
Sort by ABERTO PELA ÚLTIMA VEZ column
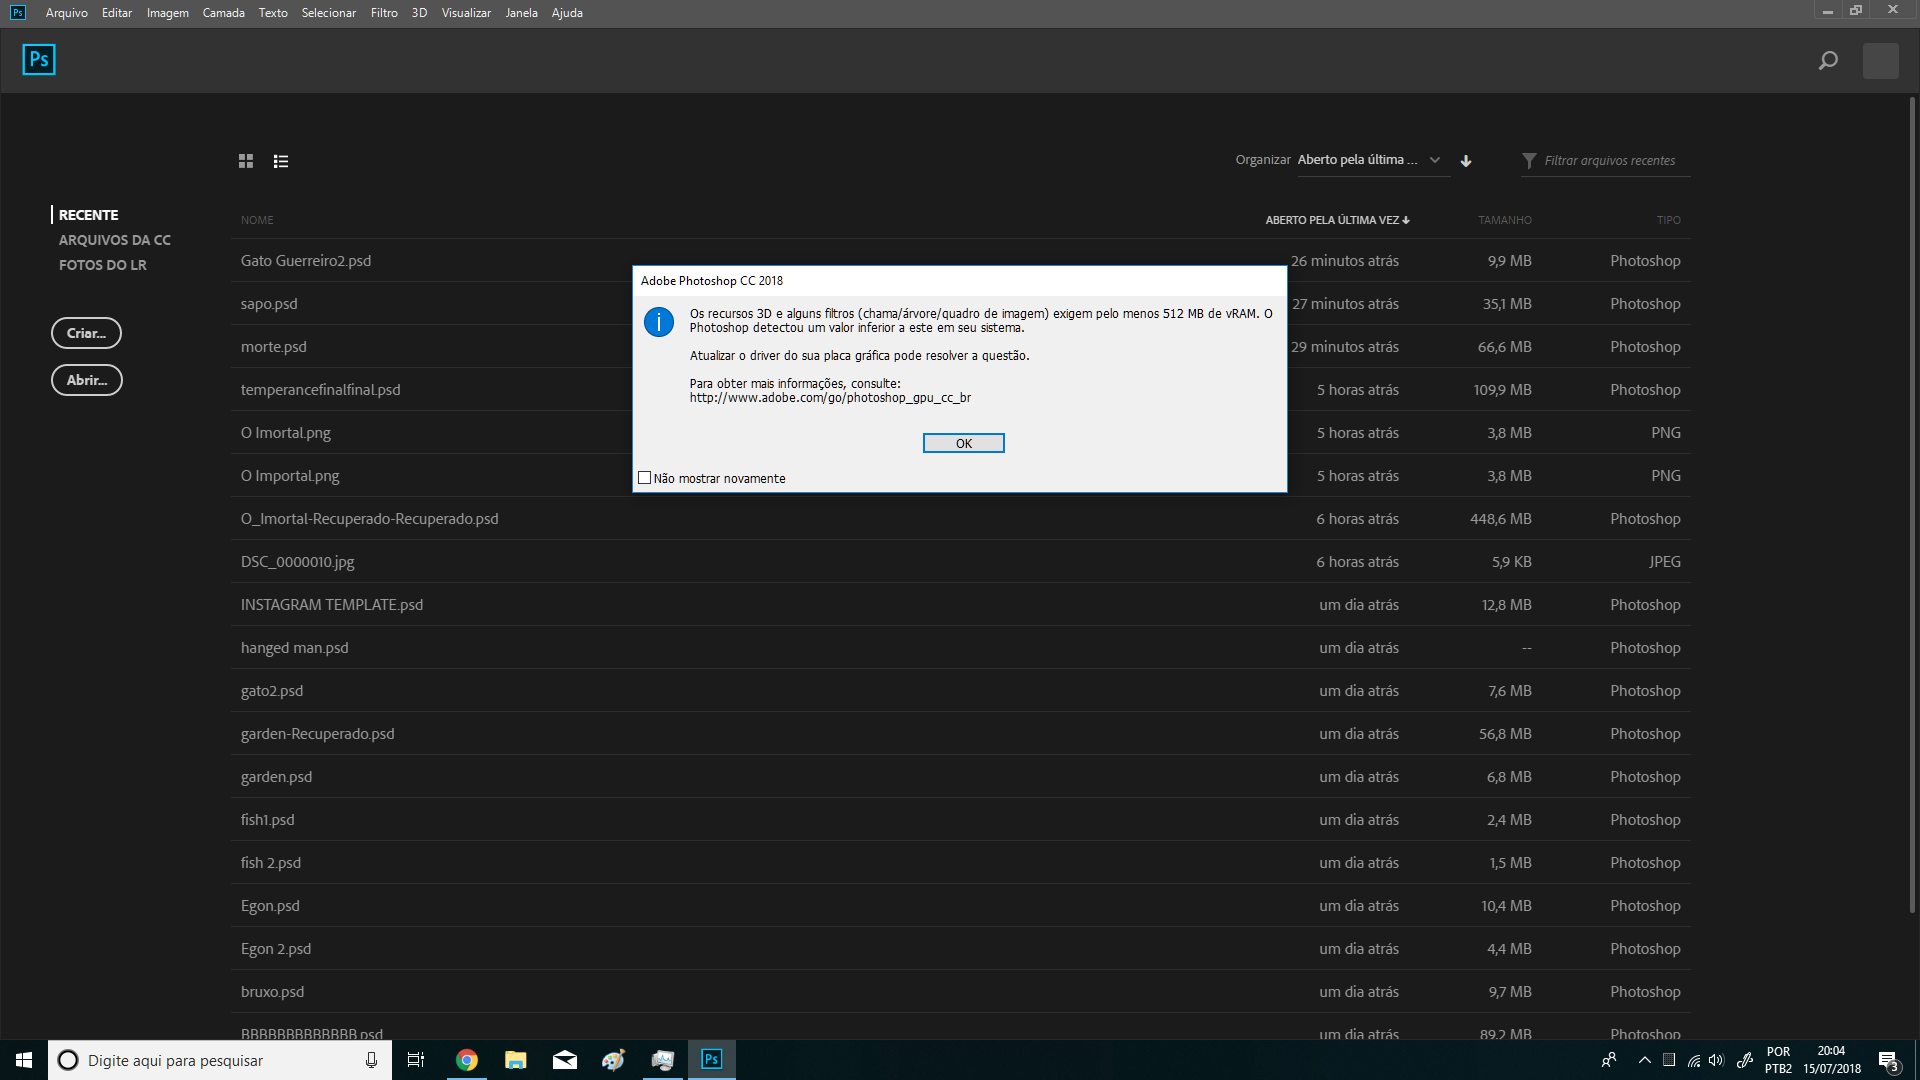[x=1337, y=220]
